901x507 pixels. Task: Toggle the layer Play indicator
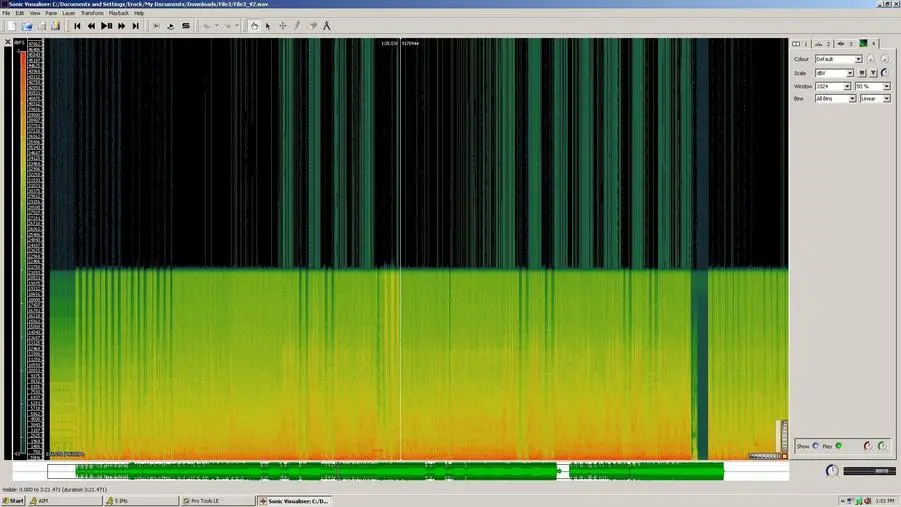point(839,445)
